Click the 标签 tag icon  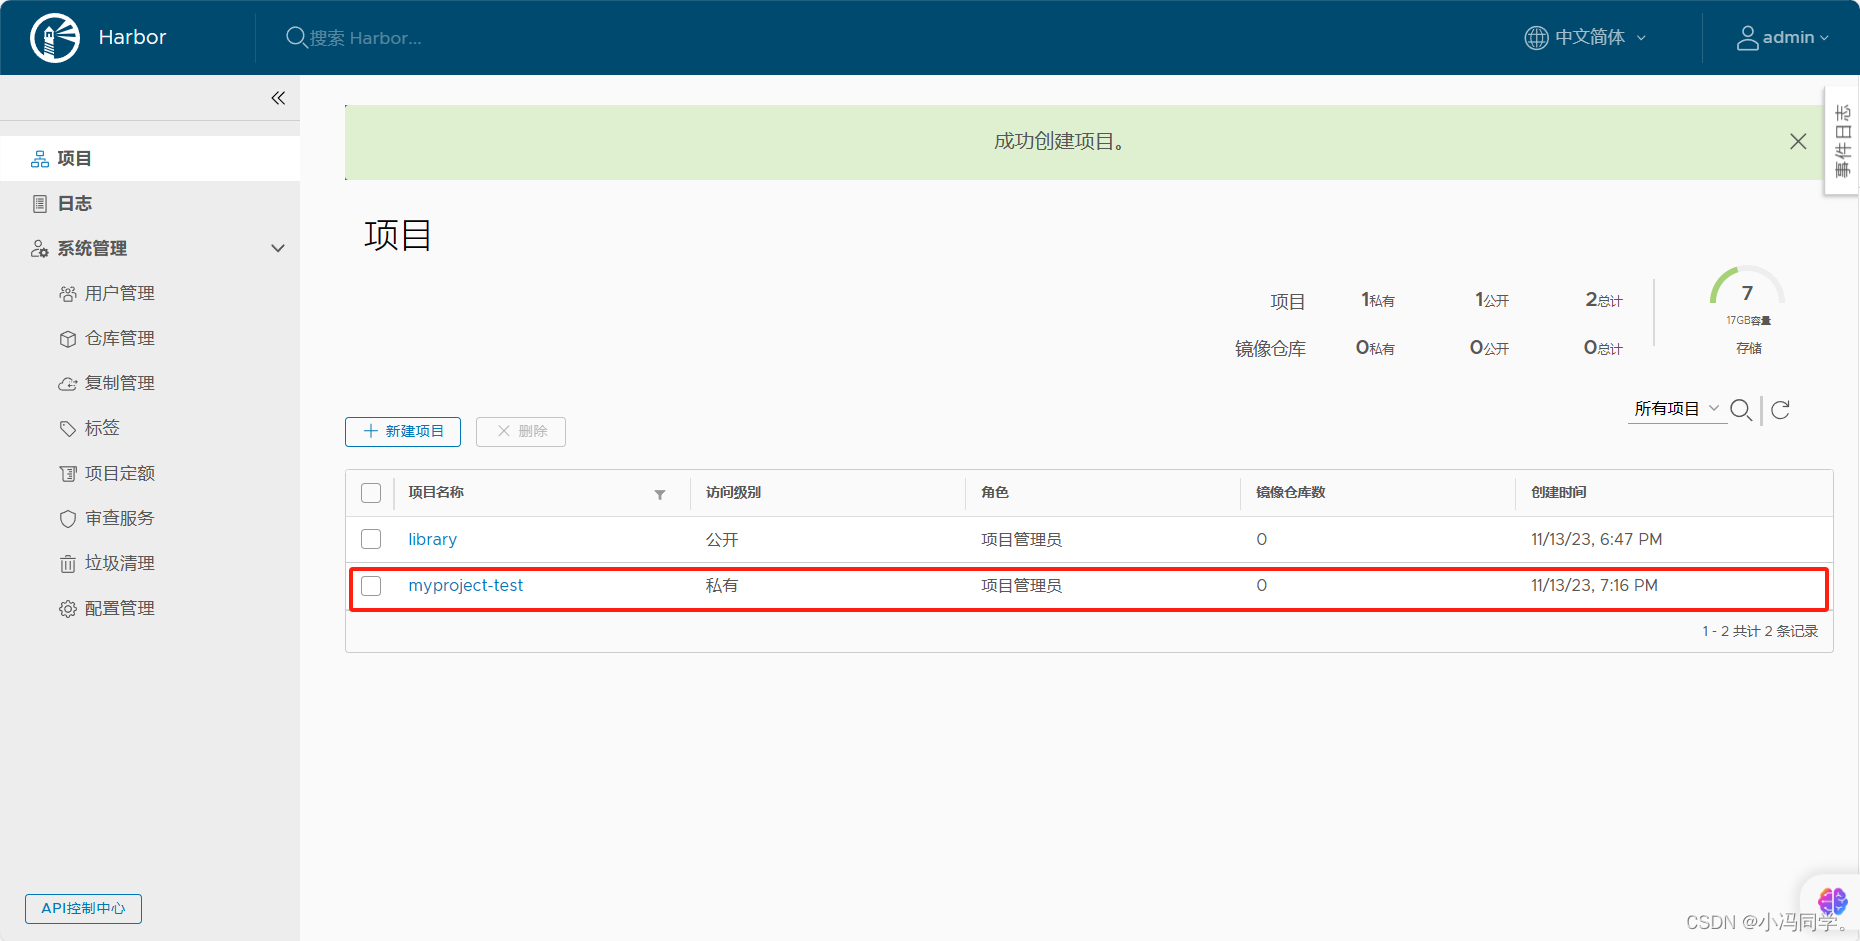coord(68,429)
